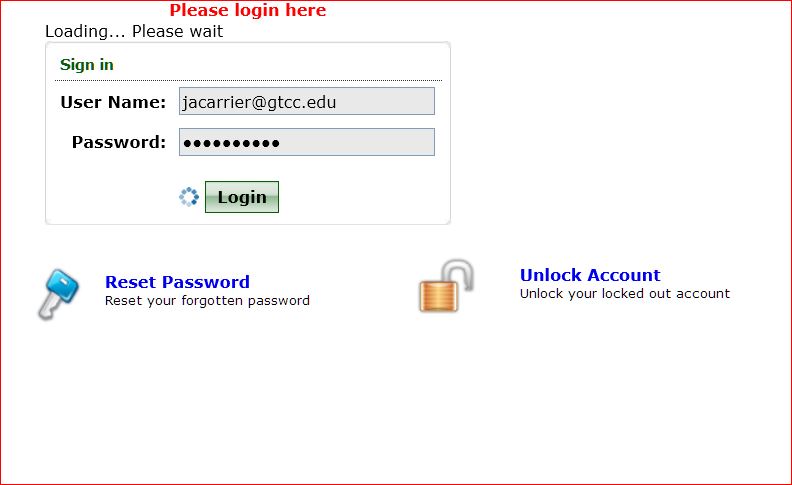Click 'Unlock your locked out account' description

tap(625, 294)
